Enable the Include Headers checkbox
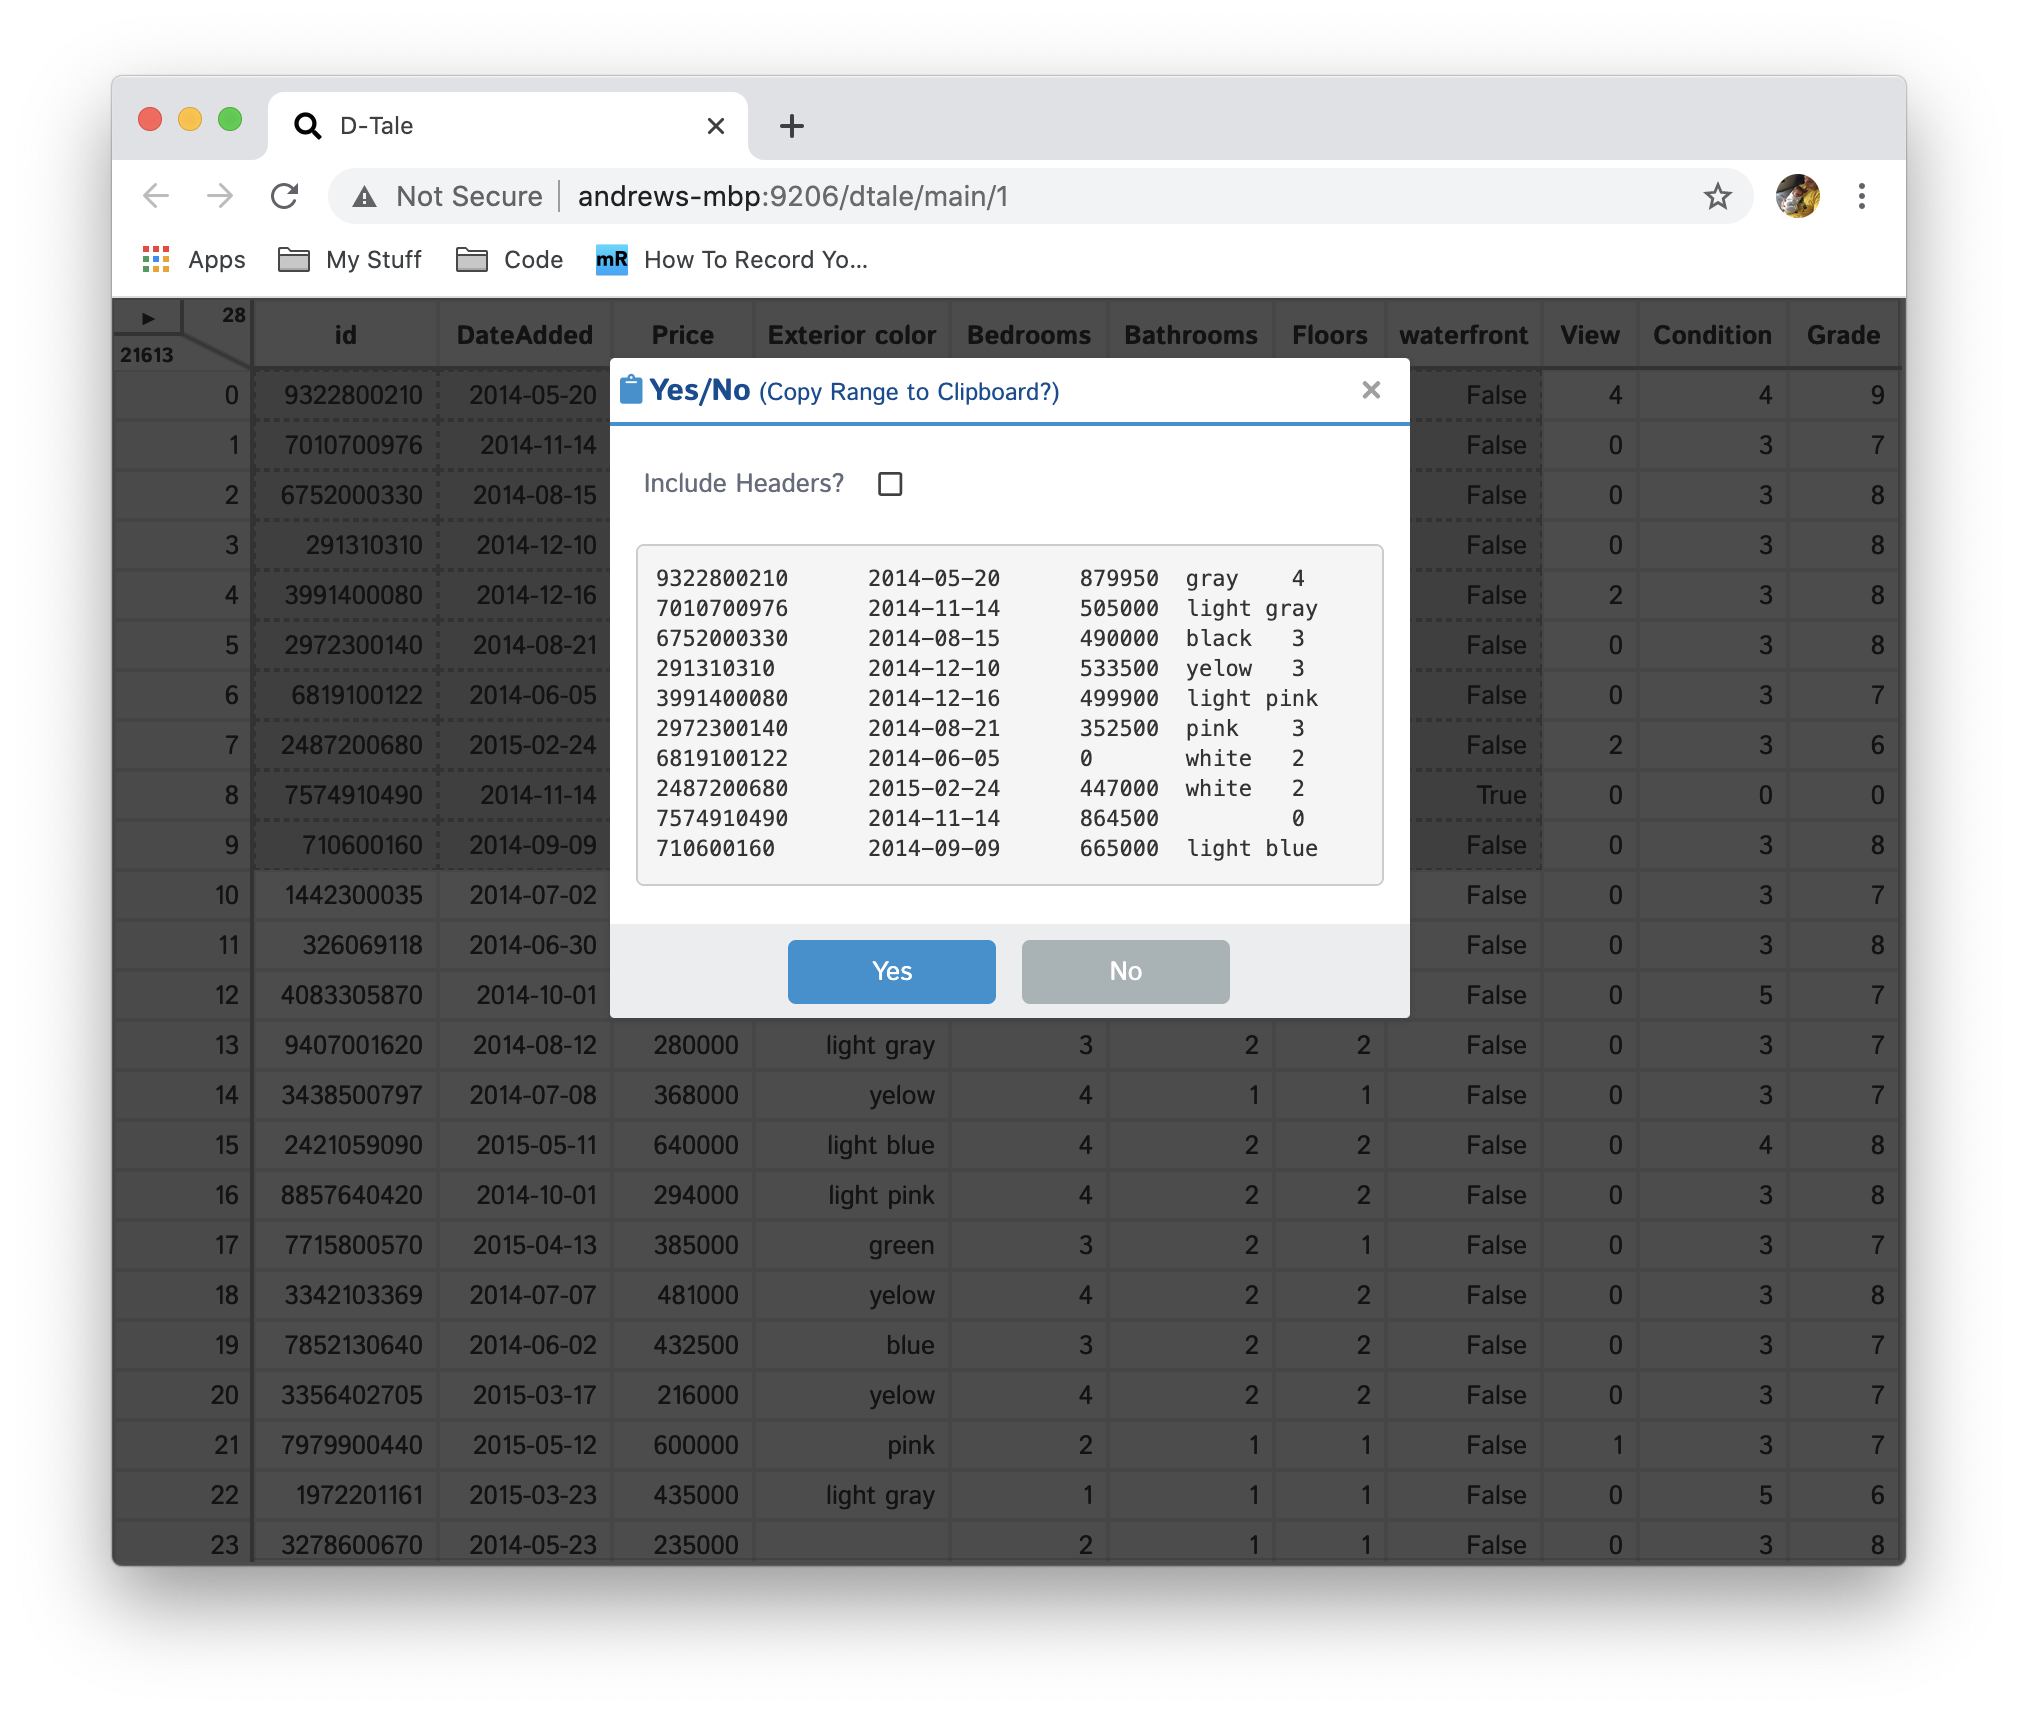This screenshot has height=1714, width=2018. (x=889, y=484)
